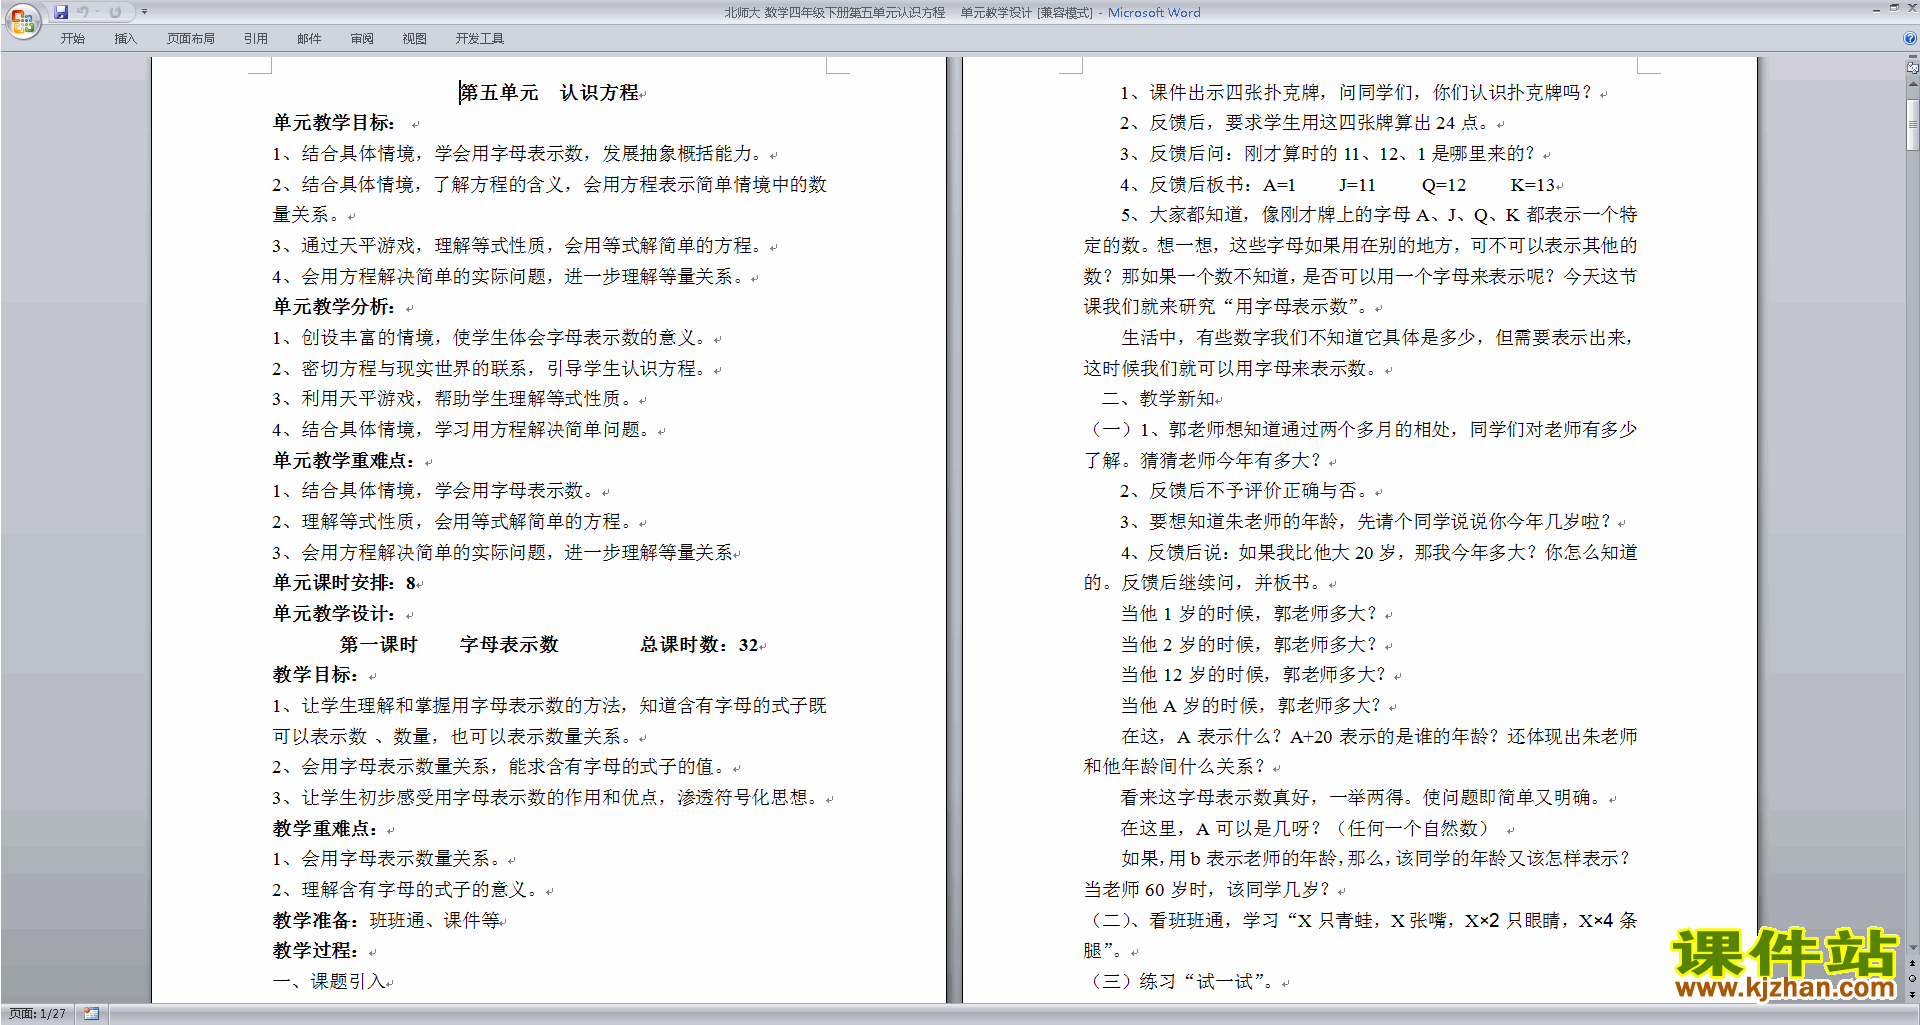The image size is (1920, 1025).
Task: Go to previous page with double-arrow button
Action: (1912, 963)
